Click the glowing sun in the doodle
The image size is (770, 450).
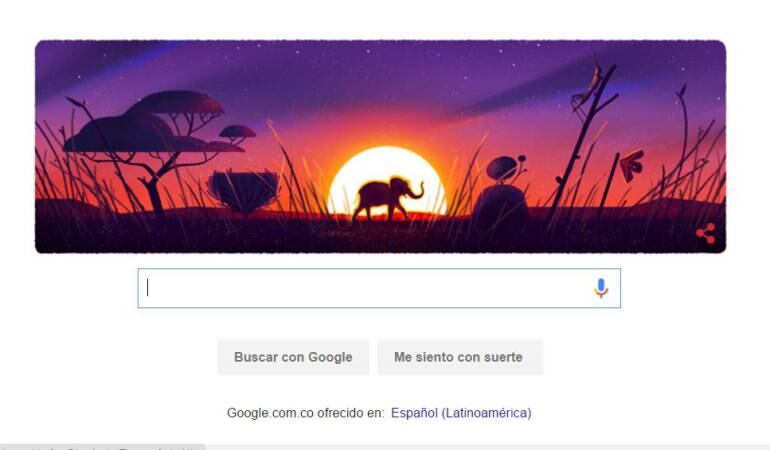tap(387, 180)
